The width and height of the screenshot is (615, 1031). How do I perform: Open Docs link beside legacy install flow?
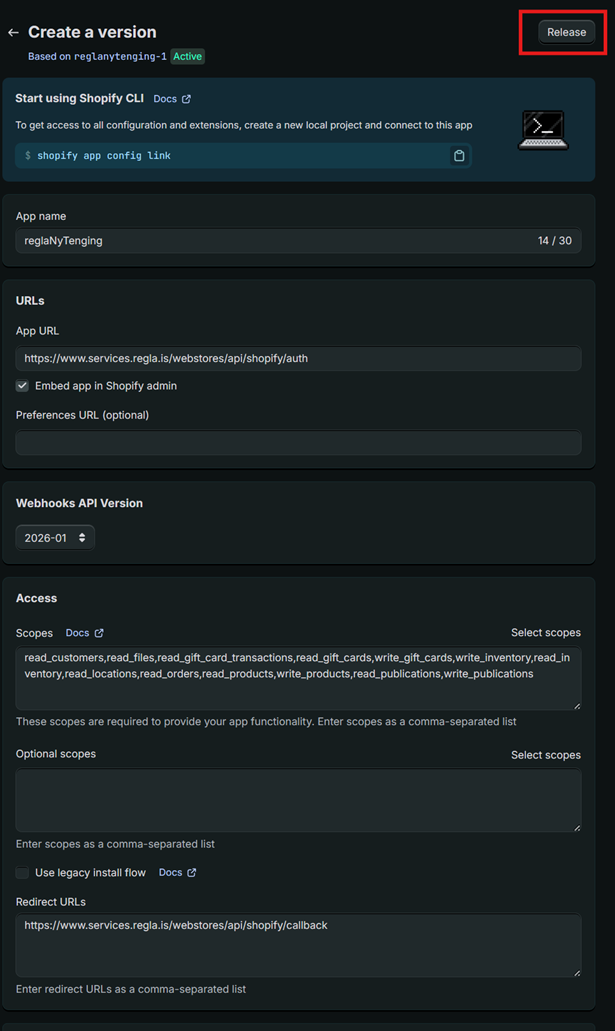point(177,873)
